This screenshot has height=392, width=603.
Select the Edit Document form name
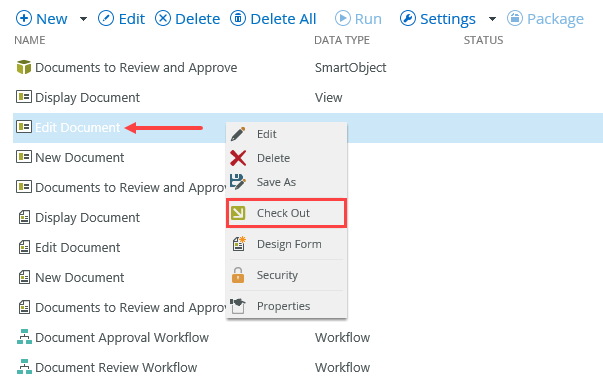click(x=78, y=247)
